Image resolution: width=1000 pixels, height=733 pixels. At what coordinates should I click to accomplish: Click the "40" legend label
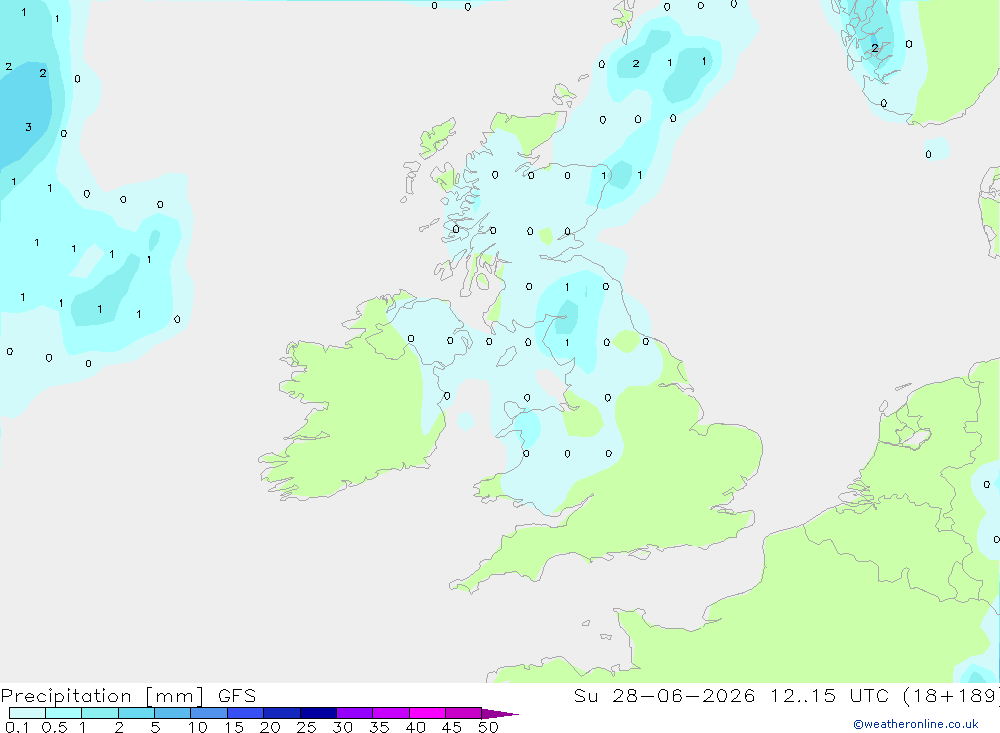click(416, 727)
